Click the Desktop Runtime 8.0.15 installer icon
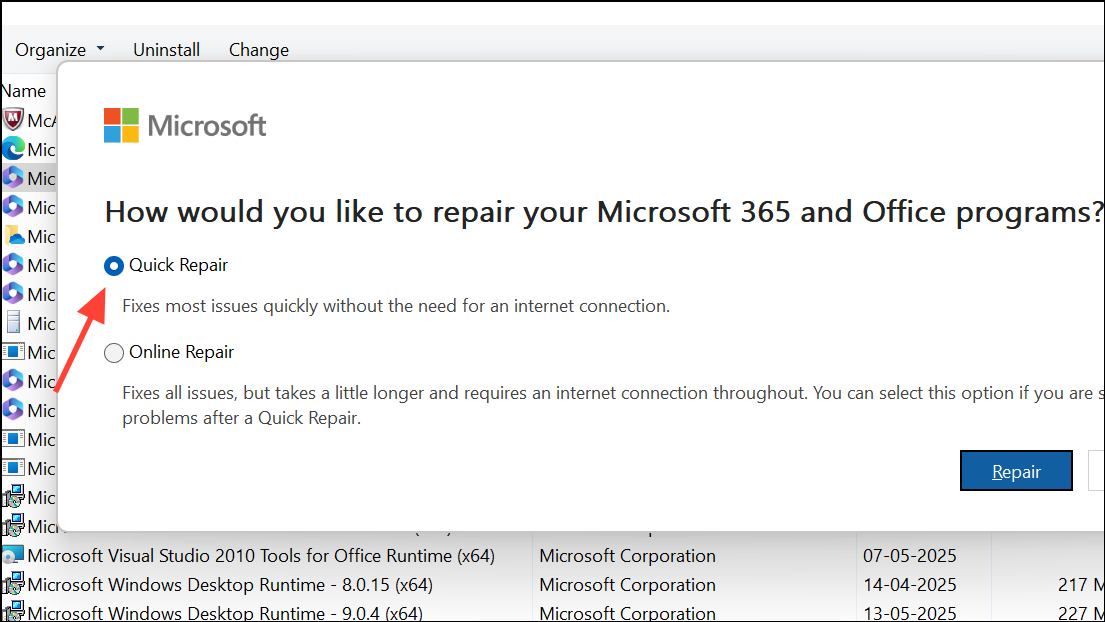The width and height of the screenshot is (1105, 622). click(13, 585)
